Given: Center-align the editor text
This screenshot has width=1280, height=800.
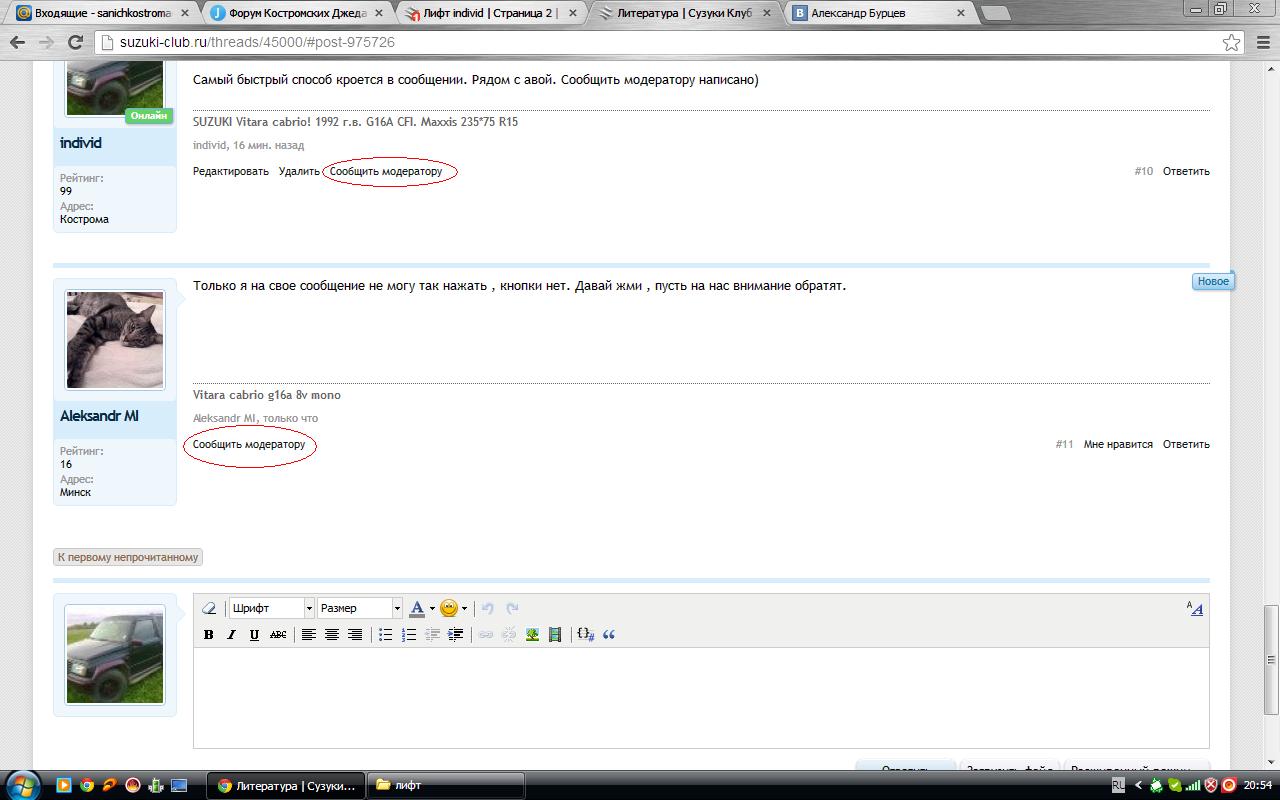Looking at the screenshot, I should 332,634.
